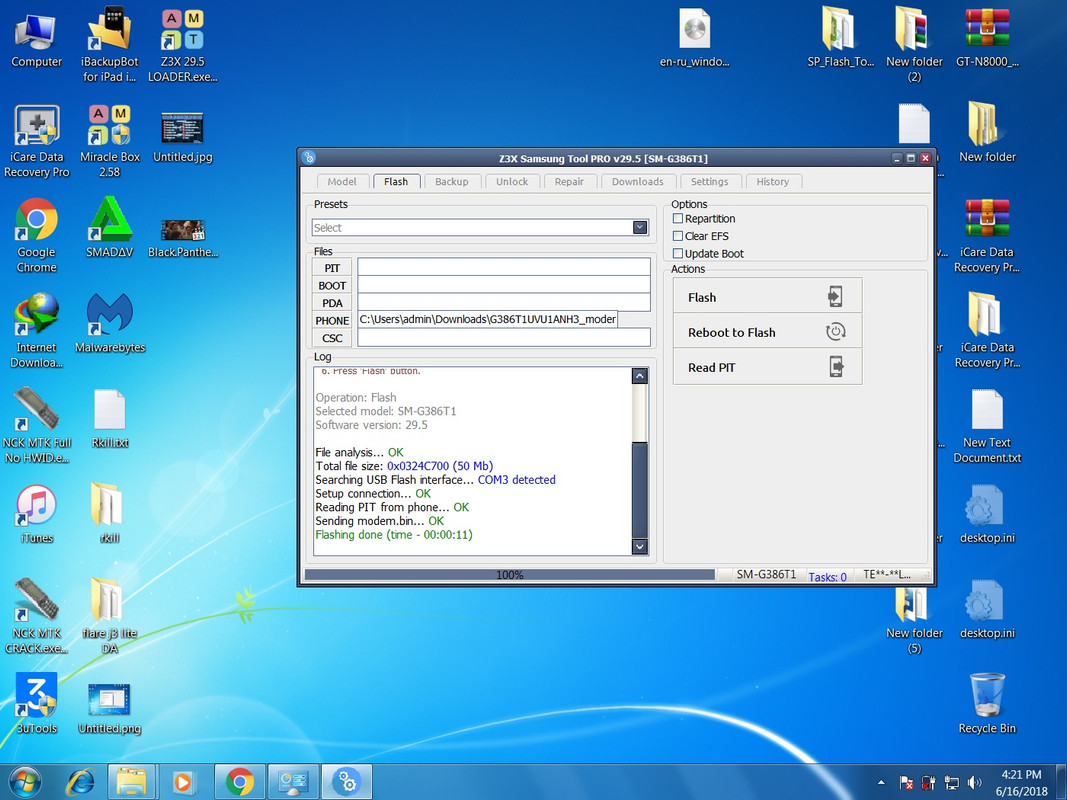This screenshot has height=800, width=1067.
Task: Select the New folder (2) icon
Action: pos(914,45)
